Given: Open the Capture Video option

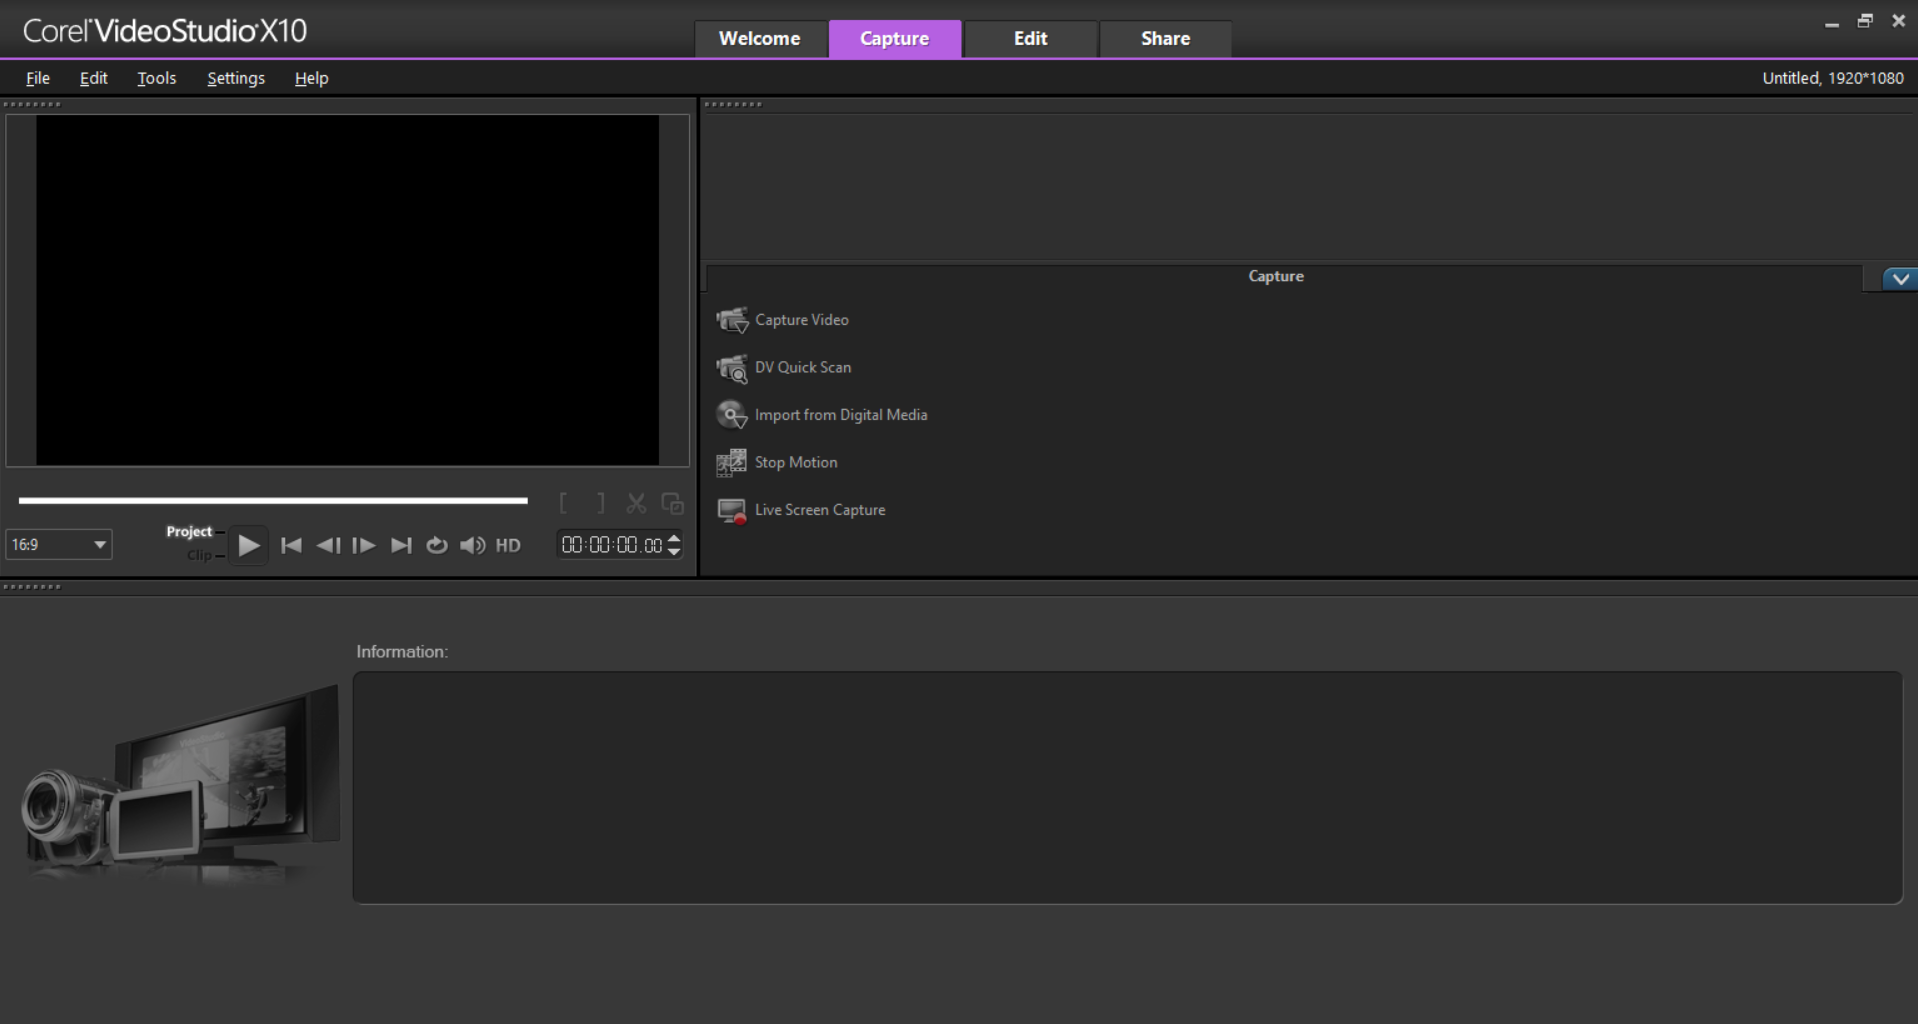Looking at the screenshot, I should (x=782, y=320).
